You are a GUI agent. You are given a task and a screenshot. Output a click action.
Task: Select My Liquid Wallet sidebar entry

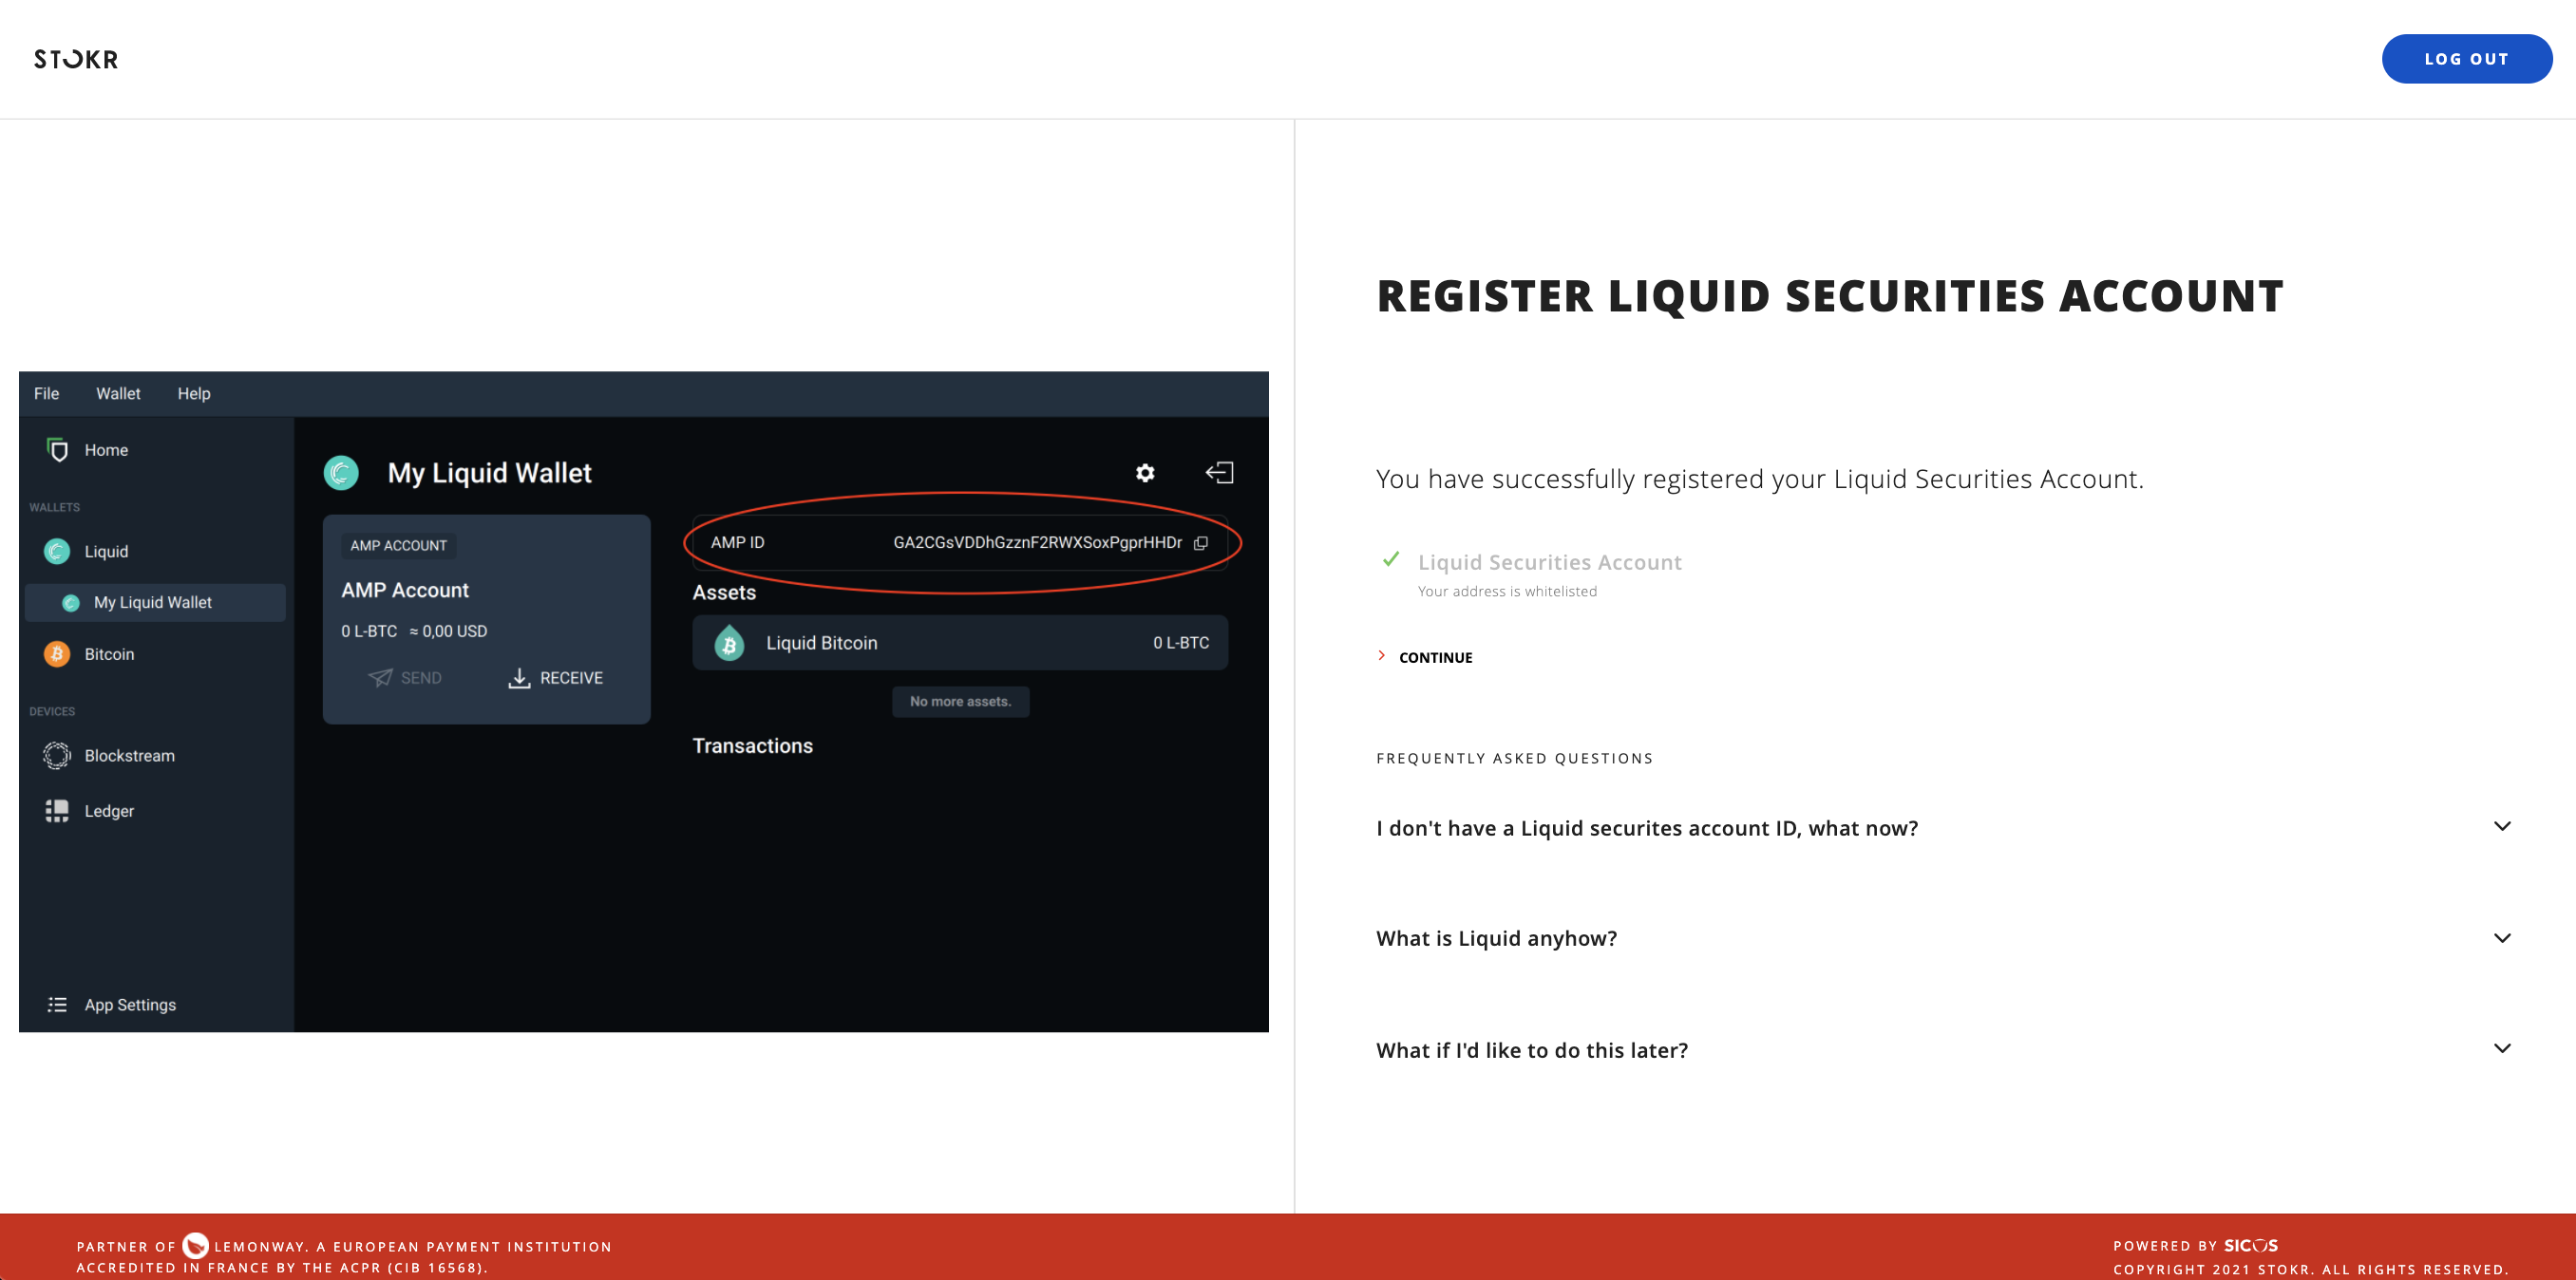[x=155, y=602]
